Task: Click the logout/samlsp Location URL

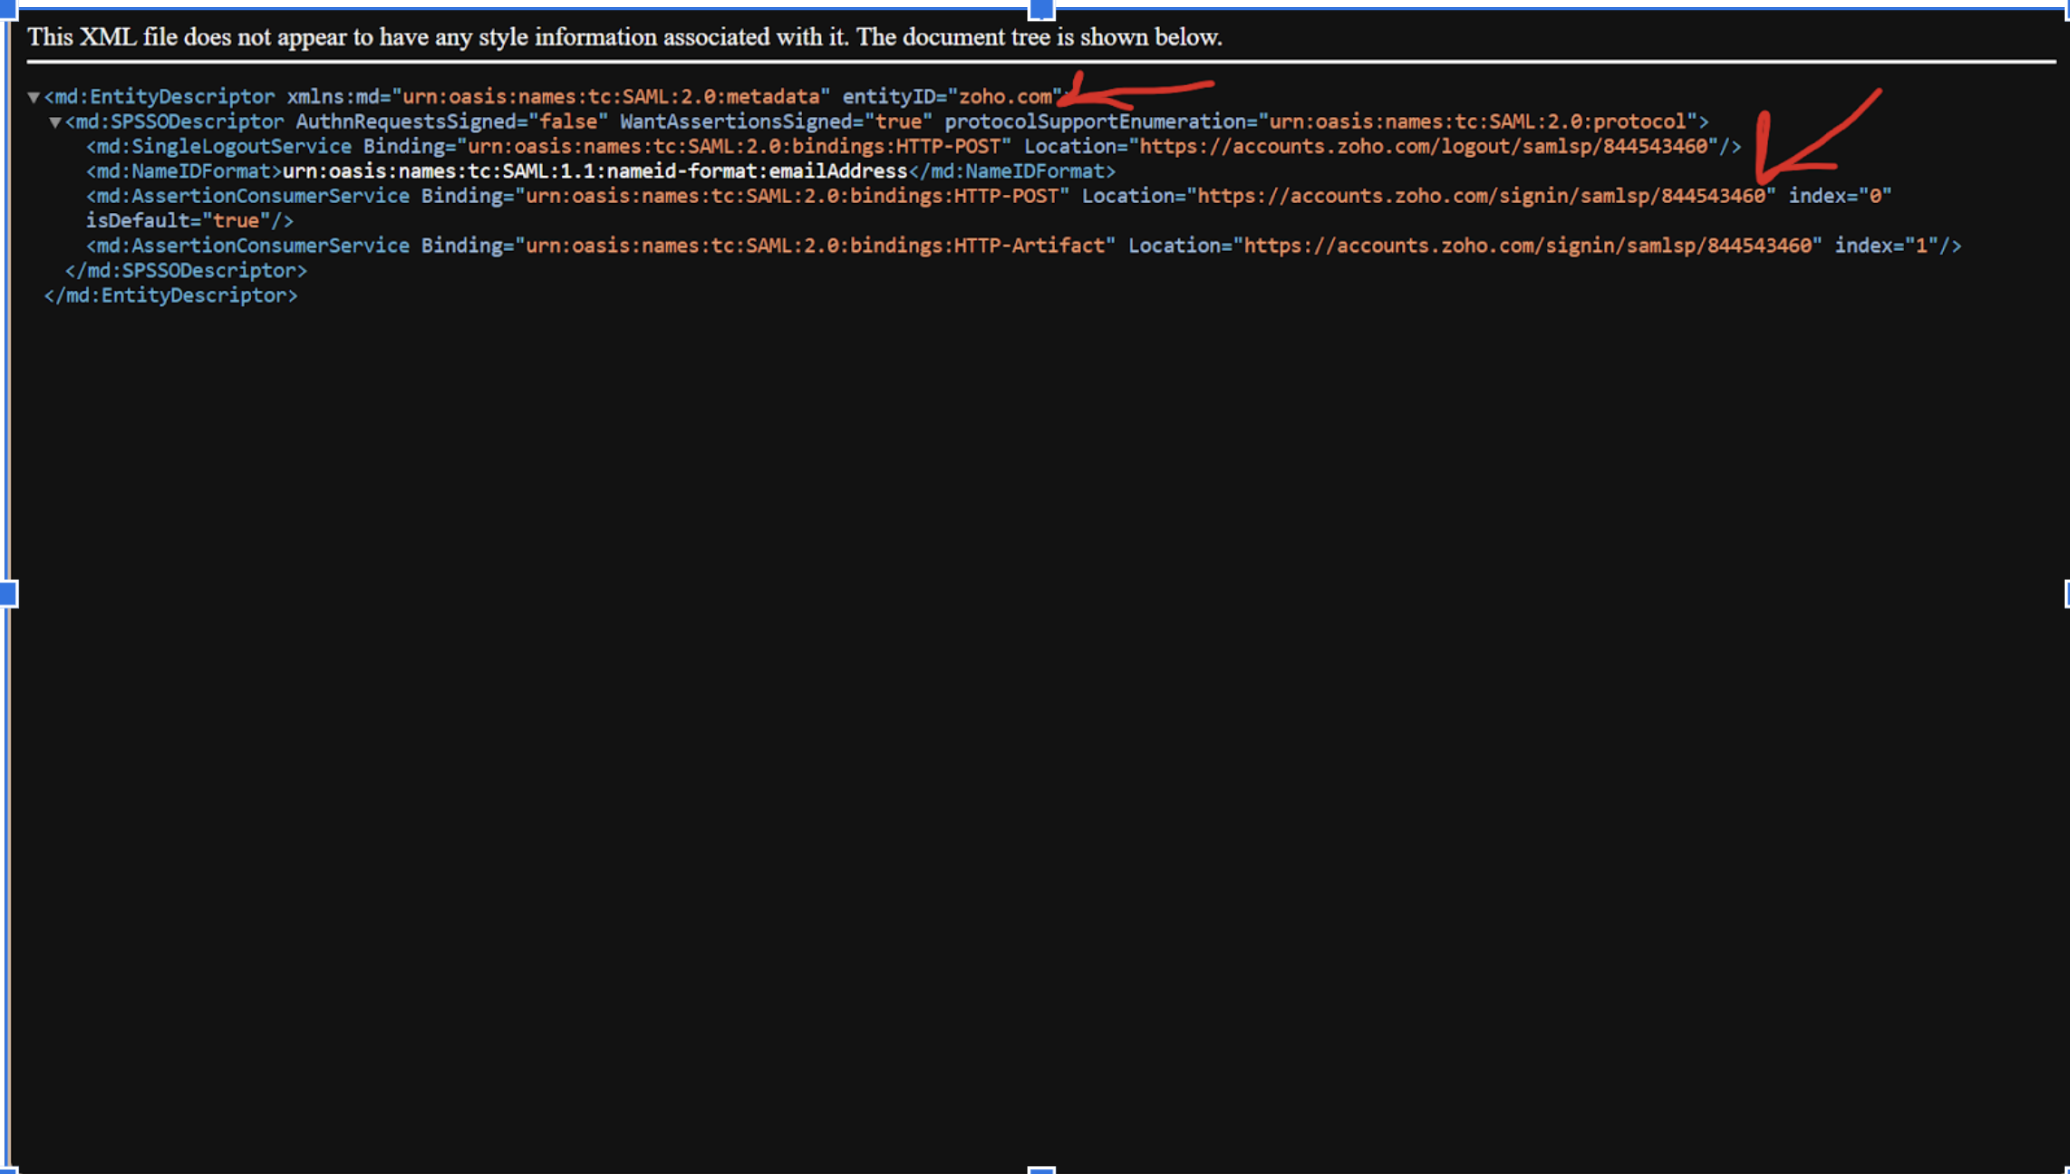Action: pos(1422,147)
